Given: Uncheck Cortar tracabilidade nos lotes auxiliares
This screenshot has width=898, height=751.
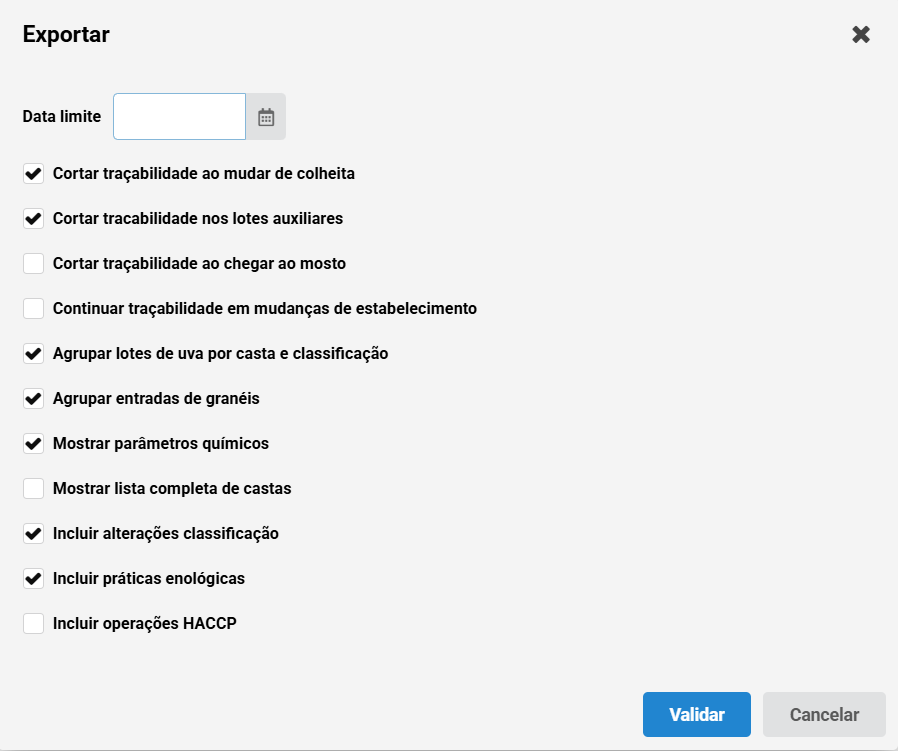Looking at the screenshot, I should pyautogui.click(x=33, y=218).
